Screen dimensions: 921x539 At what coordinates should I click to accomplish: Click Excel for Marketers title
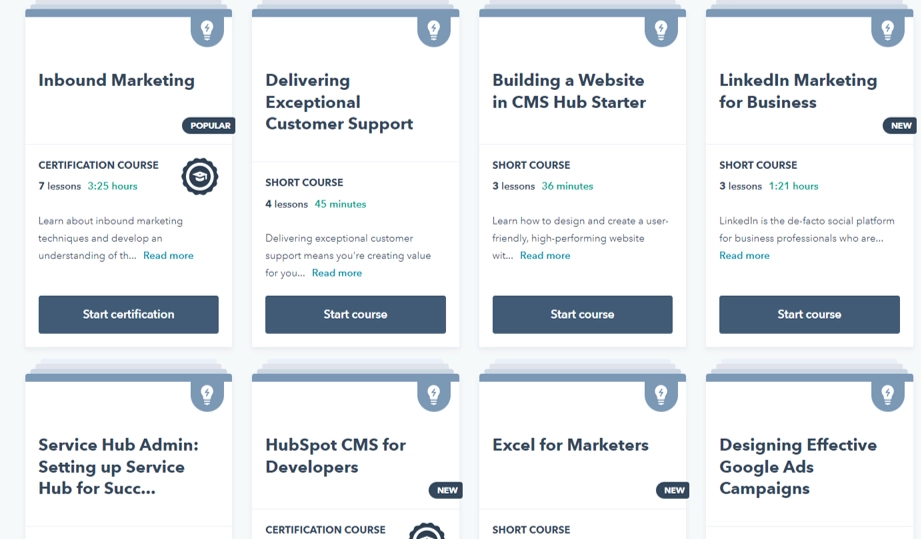[570, 445]
